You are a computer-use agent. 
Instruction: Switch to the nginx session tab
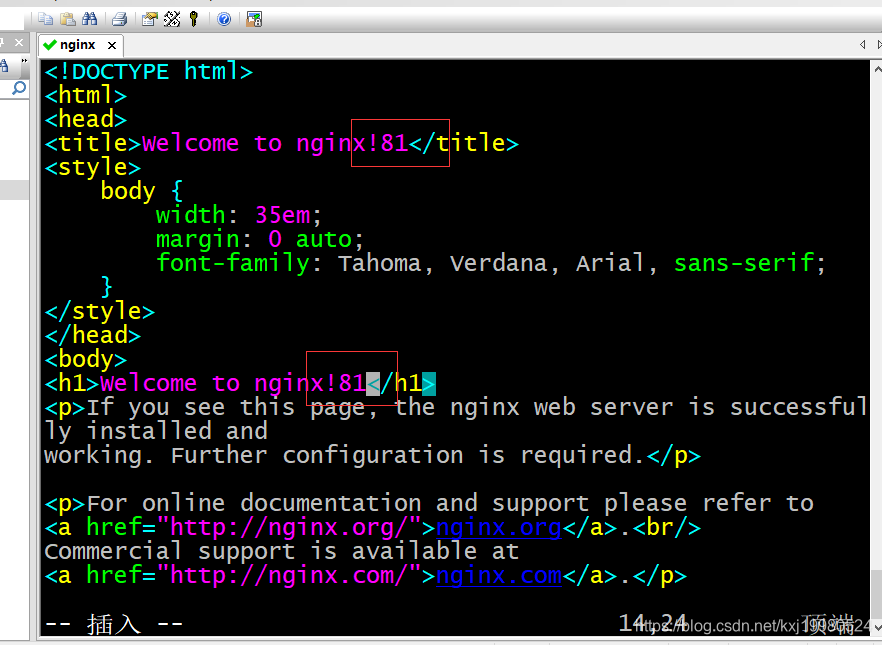coord(78,44)
